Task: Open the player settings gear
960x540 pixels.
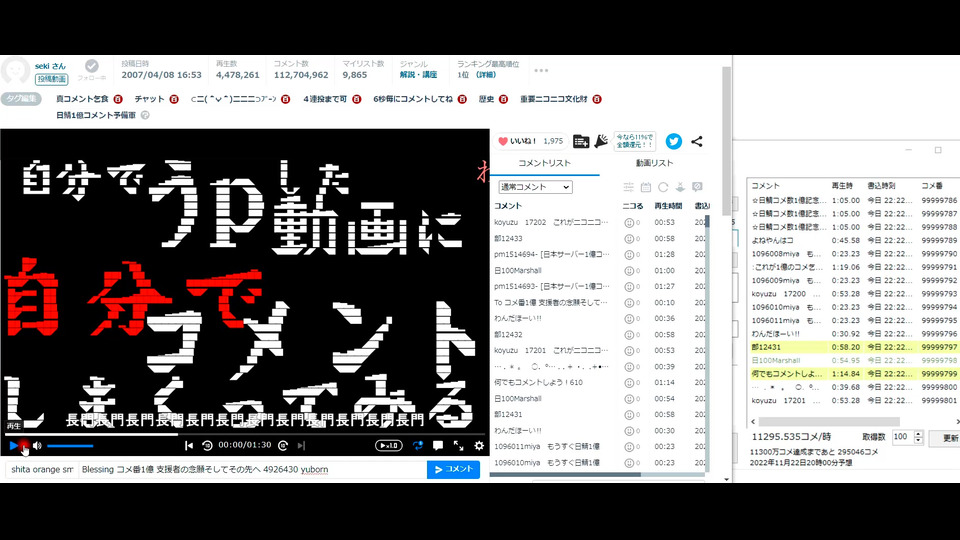Action: point(479,446)
